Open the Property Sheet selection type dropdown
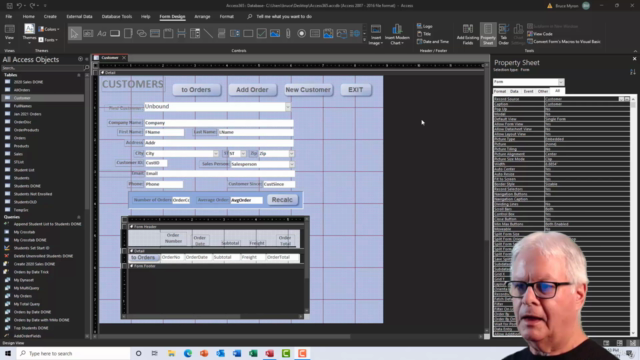Viewport: 640px width, 360px height. (561, 82)
